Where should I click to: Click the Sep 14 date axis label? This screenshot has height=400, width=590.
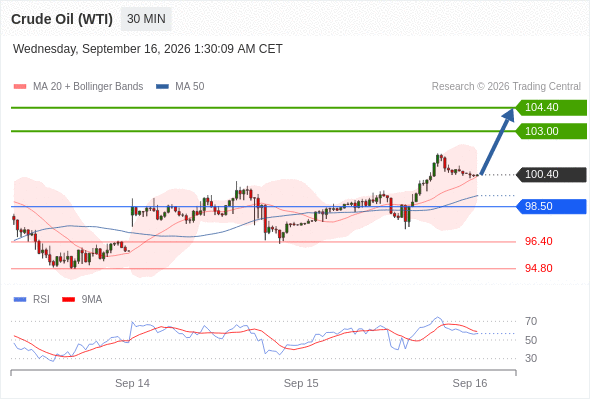tap(132, 383)
